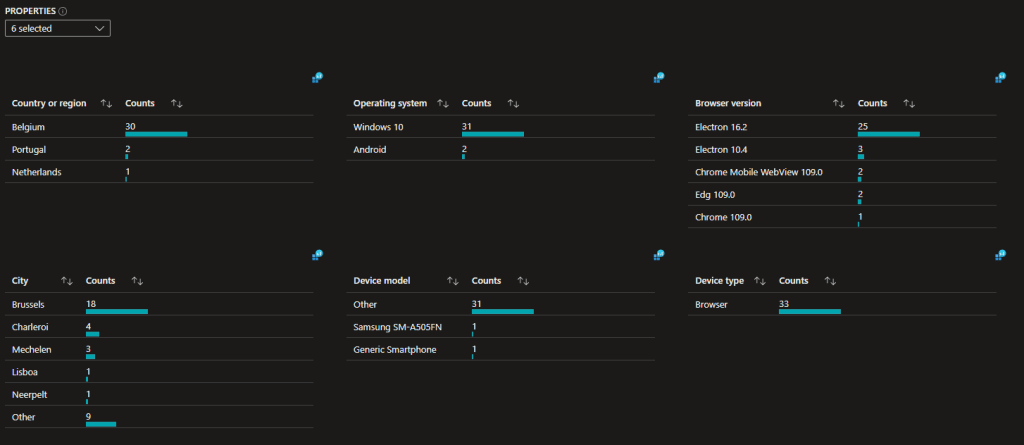Sort Device type column arrows

click(x=760, y=281)
